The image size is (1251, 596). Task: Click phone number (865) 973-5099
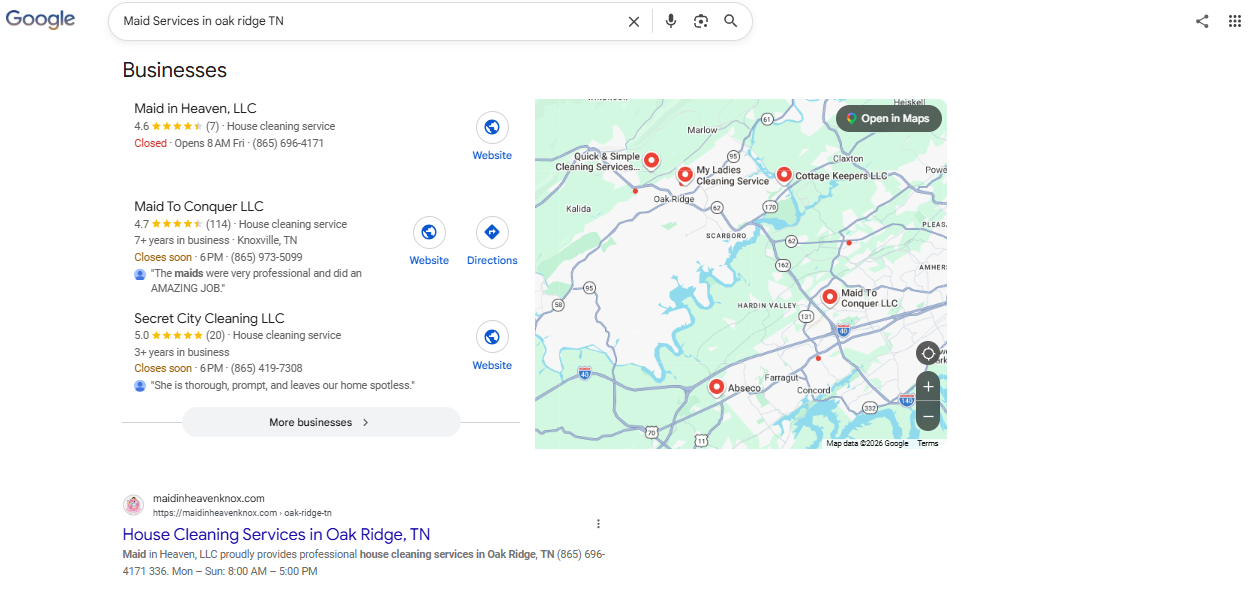(266, 257)
